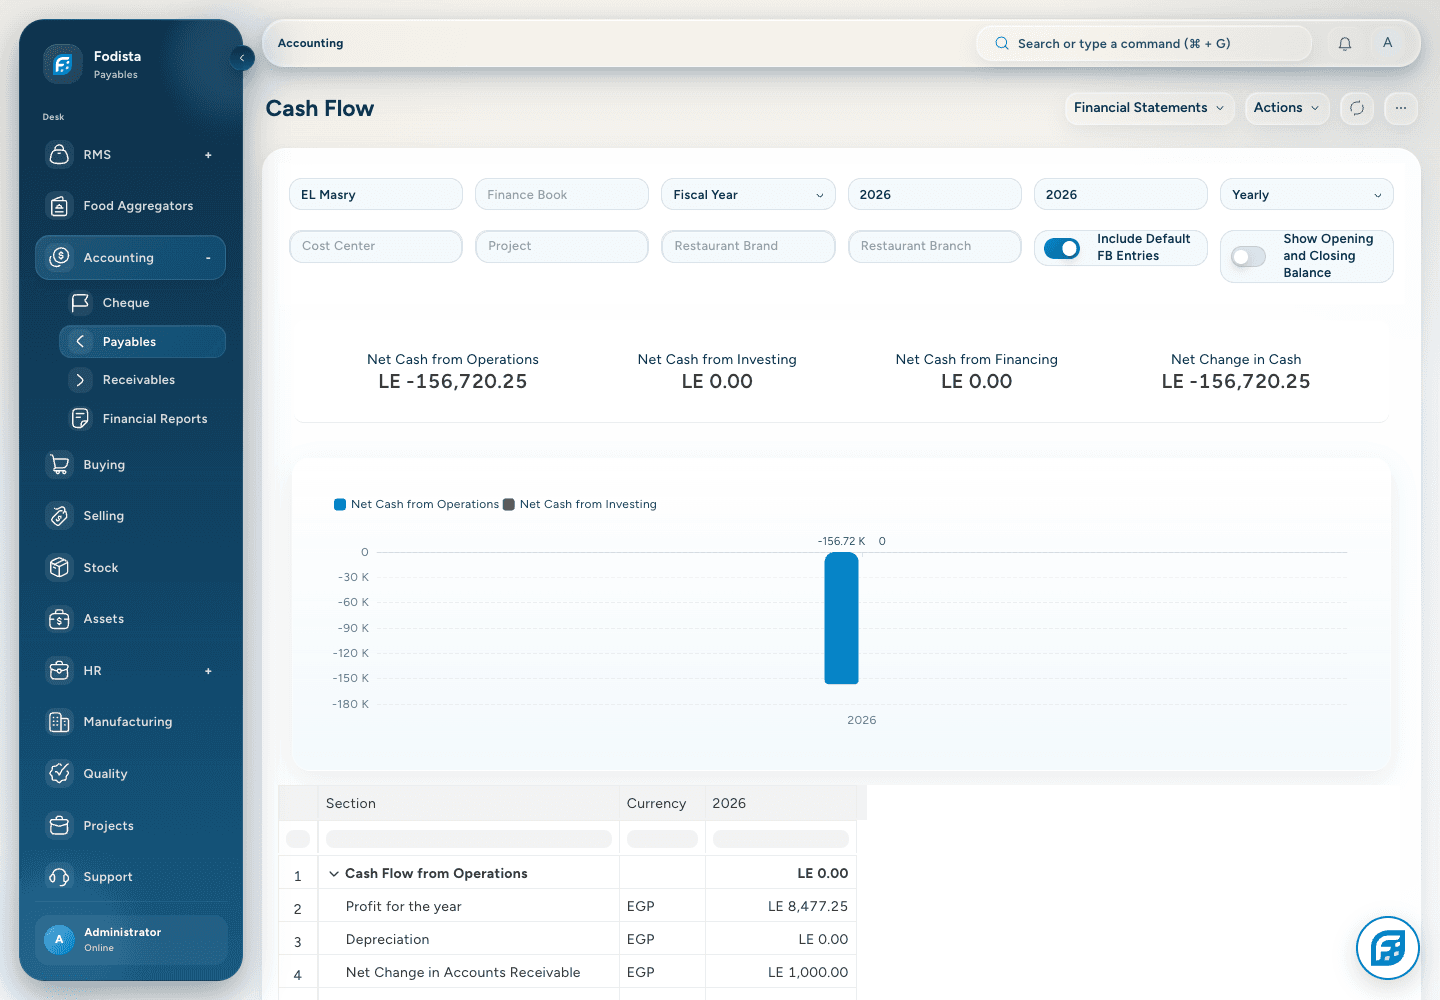Viewport: 1440px width, 1000px height.
Task: Click the Accounting breadcrumb
Action: (310, 43)
